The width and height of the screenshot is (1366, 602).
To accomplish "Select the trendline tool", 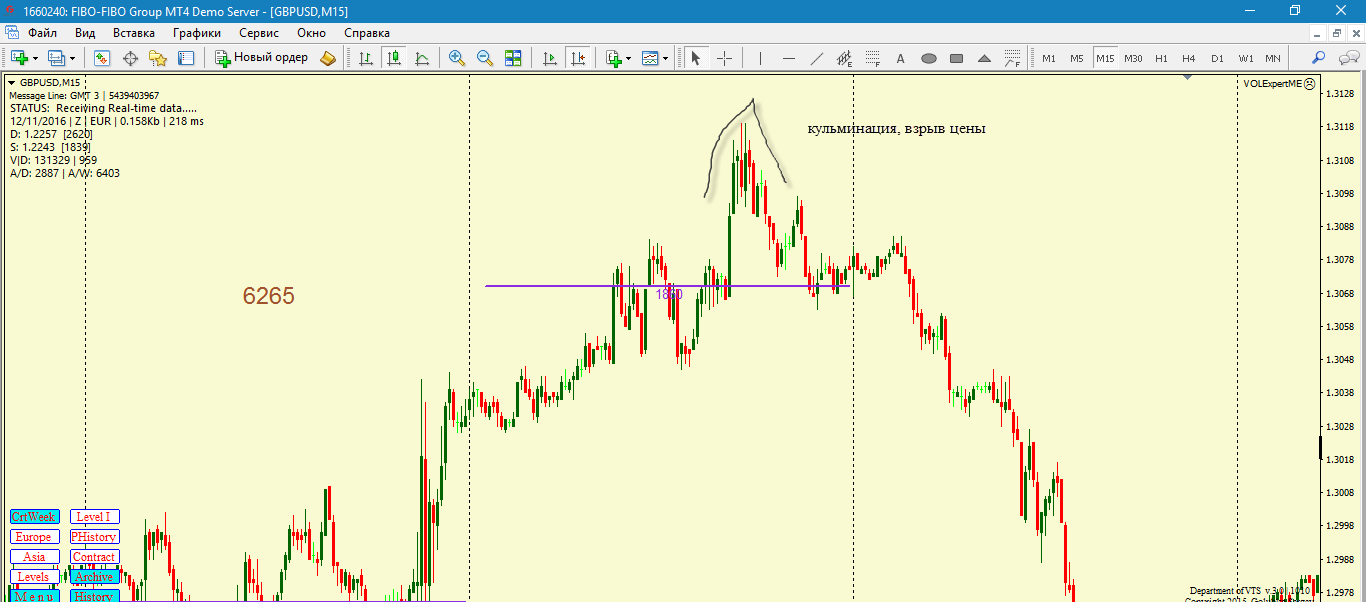I will 816,58.
